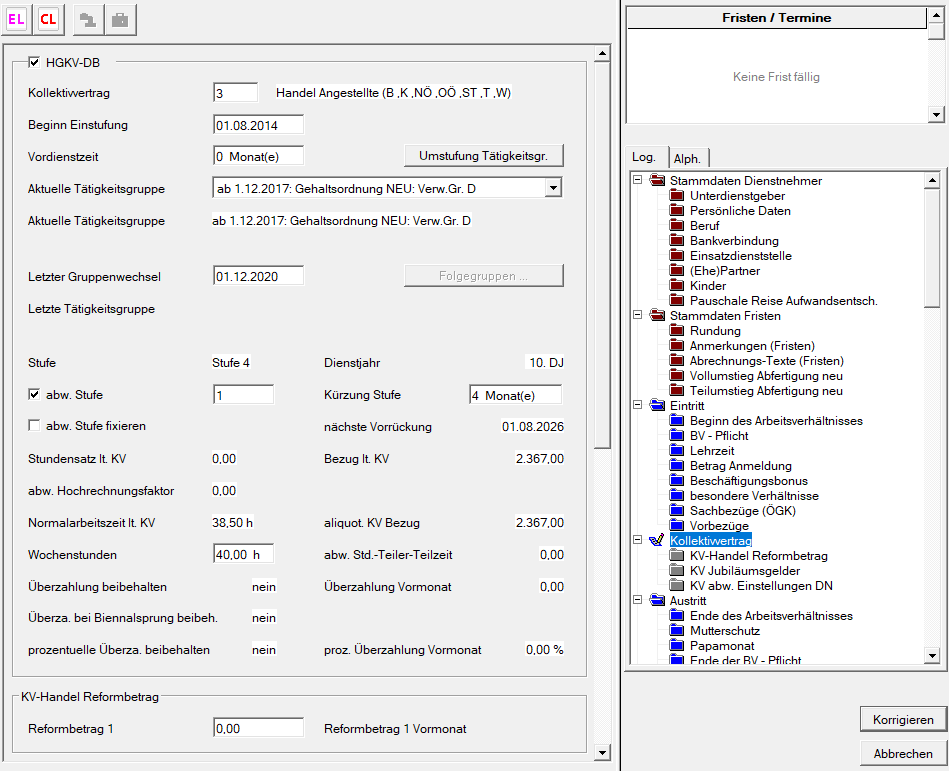The image size is (949, 771).
Task: Collapse the Stammdaten Dienstnehmer tree node
Action: pyautogui.click(x=636, y=181)
